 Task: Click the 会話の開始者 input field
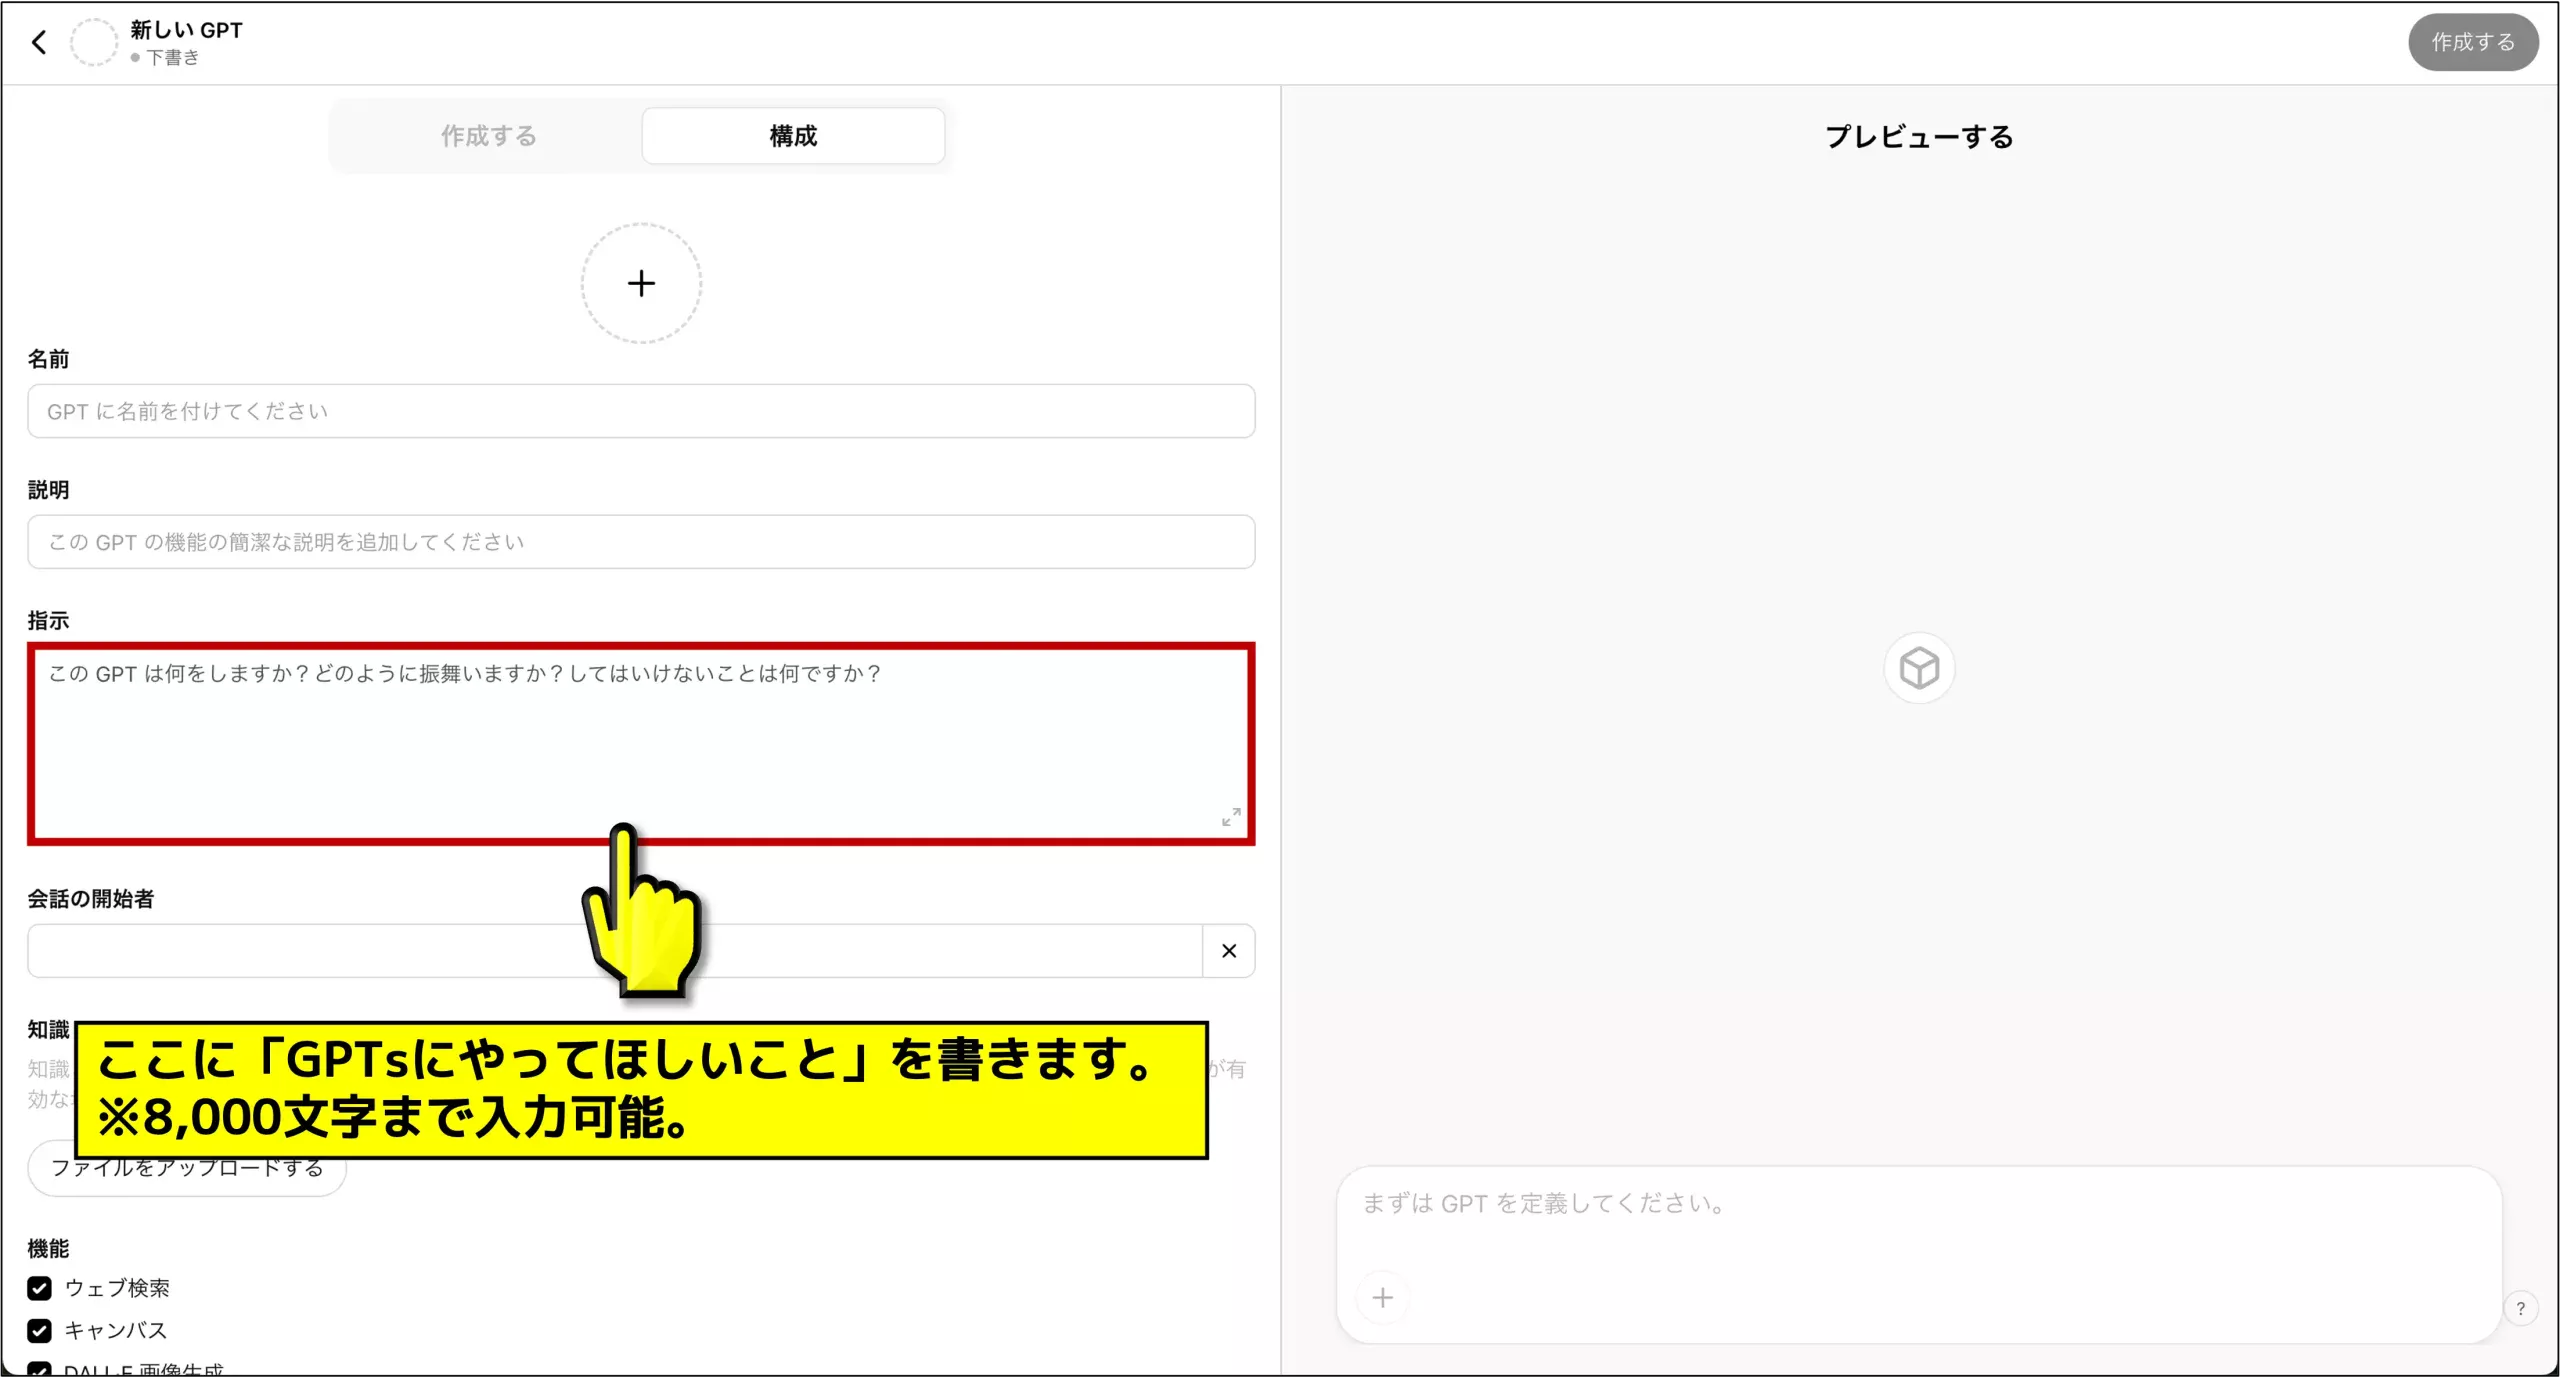point(615,951)
